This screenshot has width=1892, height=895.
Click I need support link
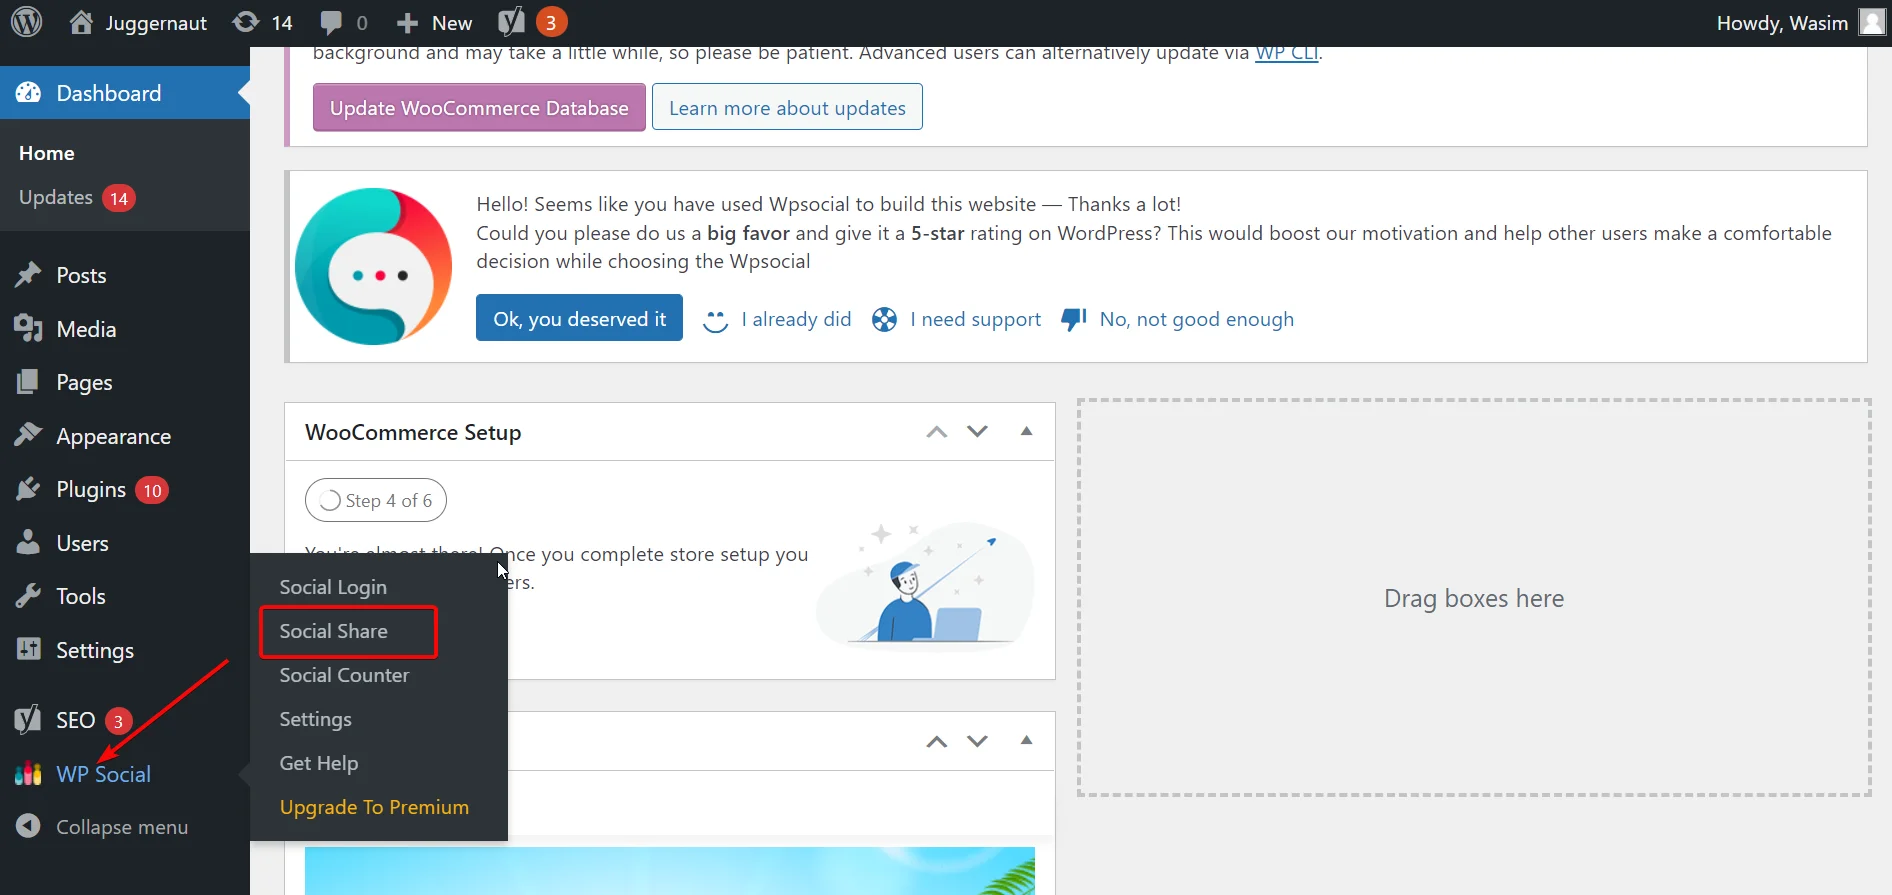pyautogui.click(x=975, y=319)
